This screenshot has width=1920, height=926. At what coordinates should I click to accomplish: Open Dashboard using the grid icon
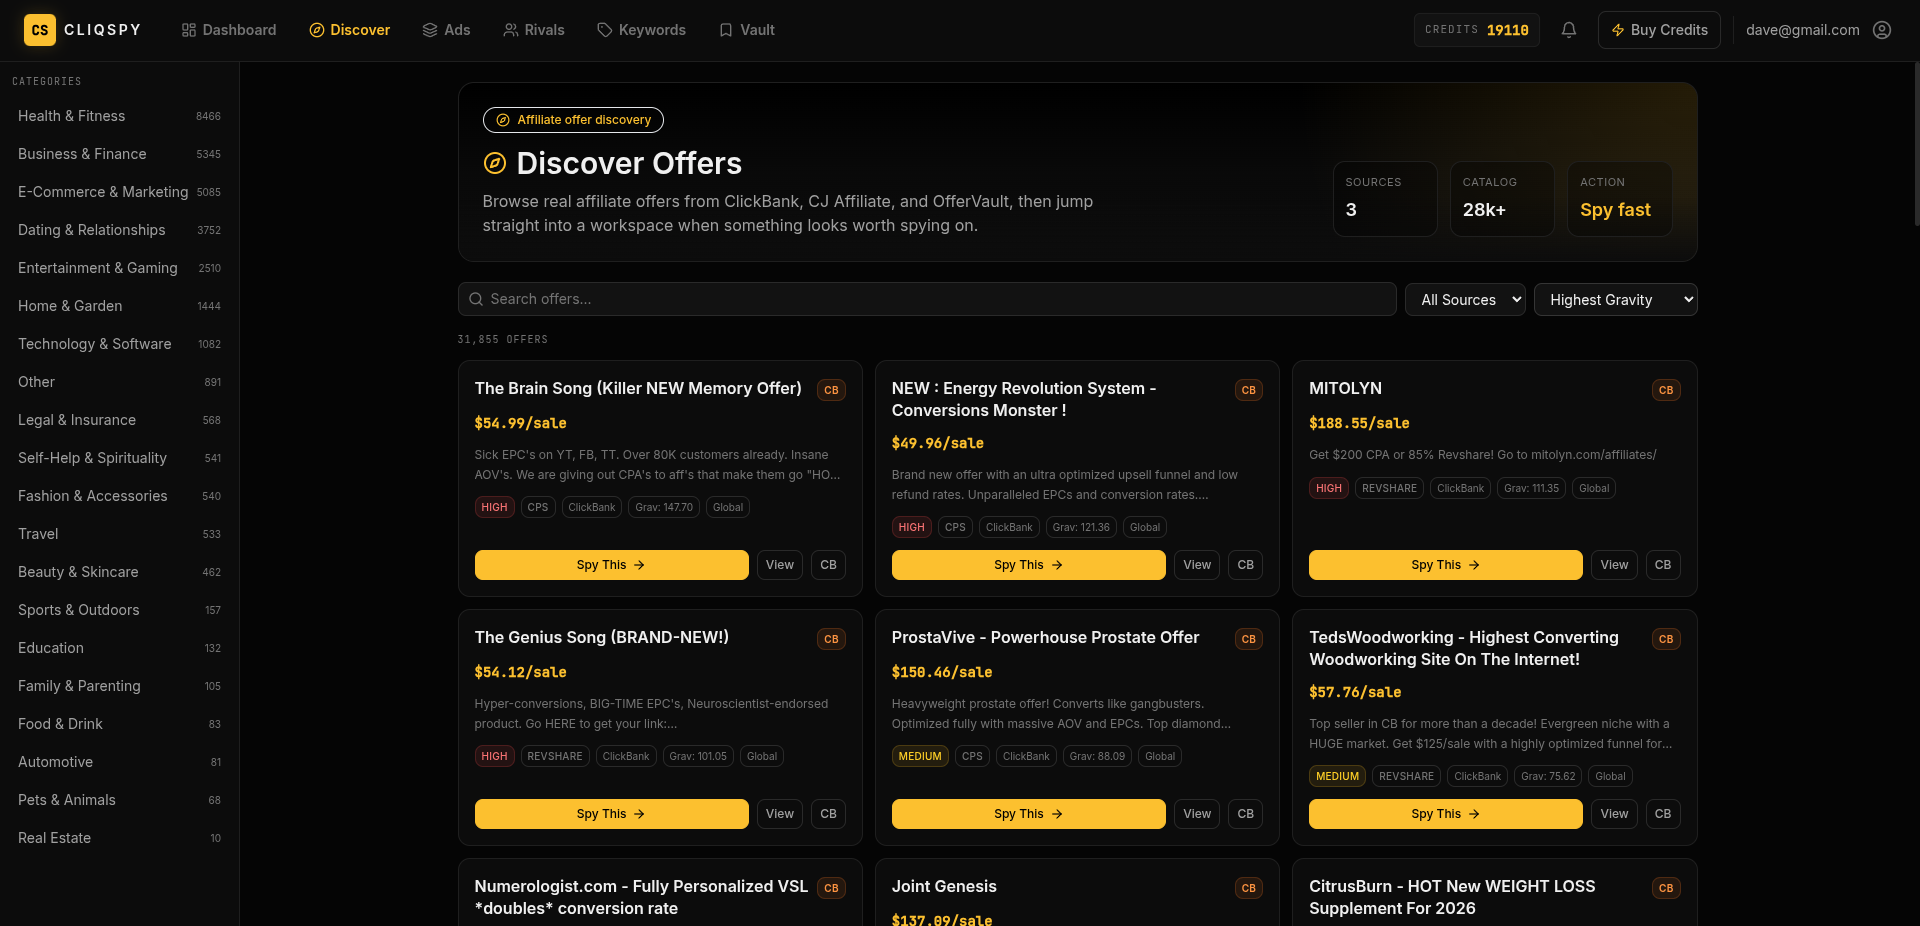187,30
